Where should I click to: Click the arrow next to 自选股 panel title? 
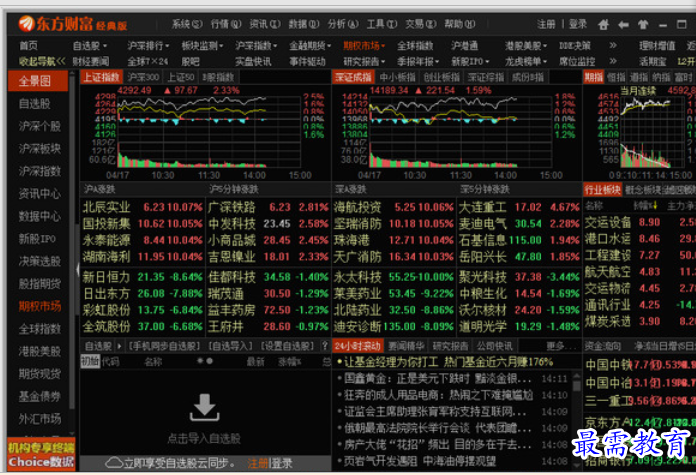(x=119, y=345)
